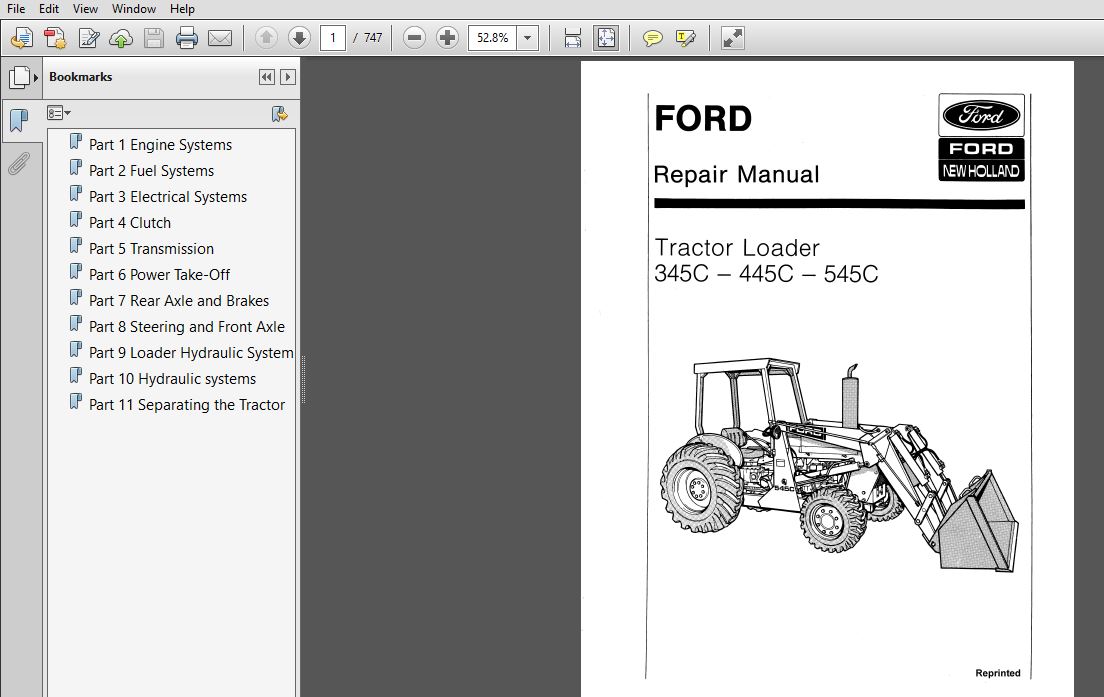1104x697 pixels.
Task: Click the 345C – 445C – 545C text
Action: tap(766, 274)
